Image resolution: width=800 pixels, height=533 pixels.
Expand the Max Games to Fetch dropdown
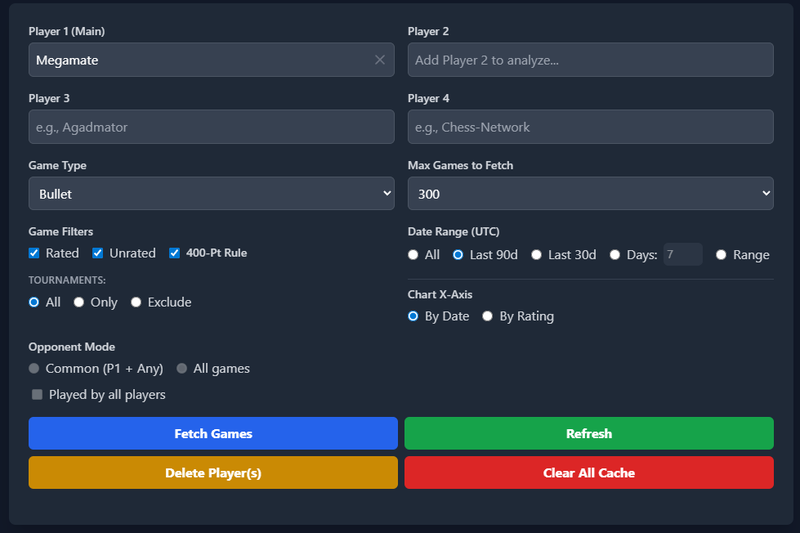click(590, 193)
